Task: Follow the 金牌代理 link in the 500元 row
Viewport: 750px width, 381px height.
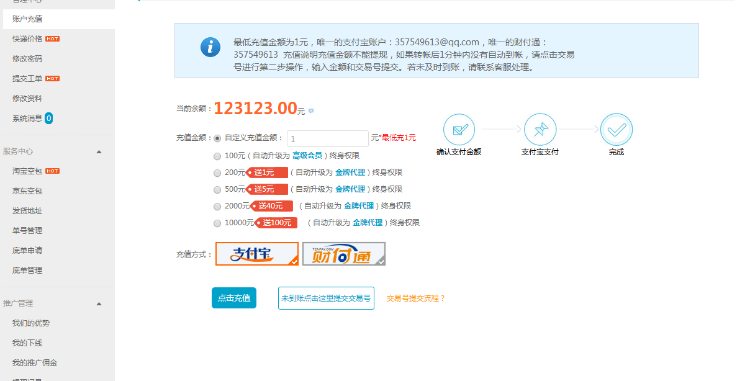Action: point(350,189)
